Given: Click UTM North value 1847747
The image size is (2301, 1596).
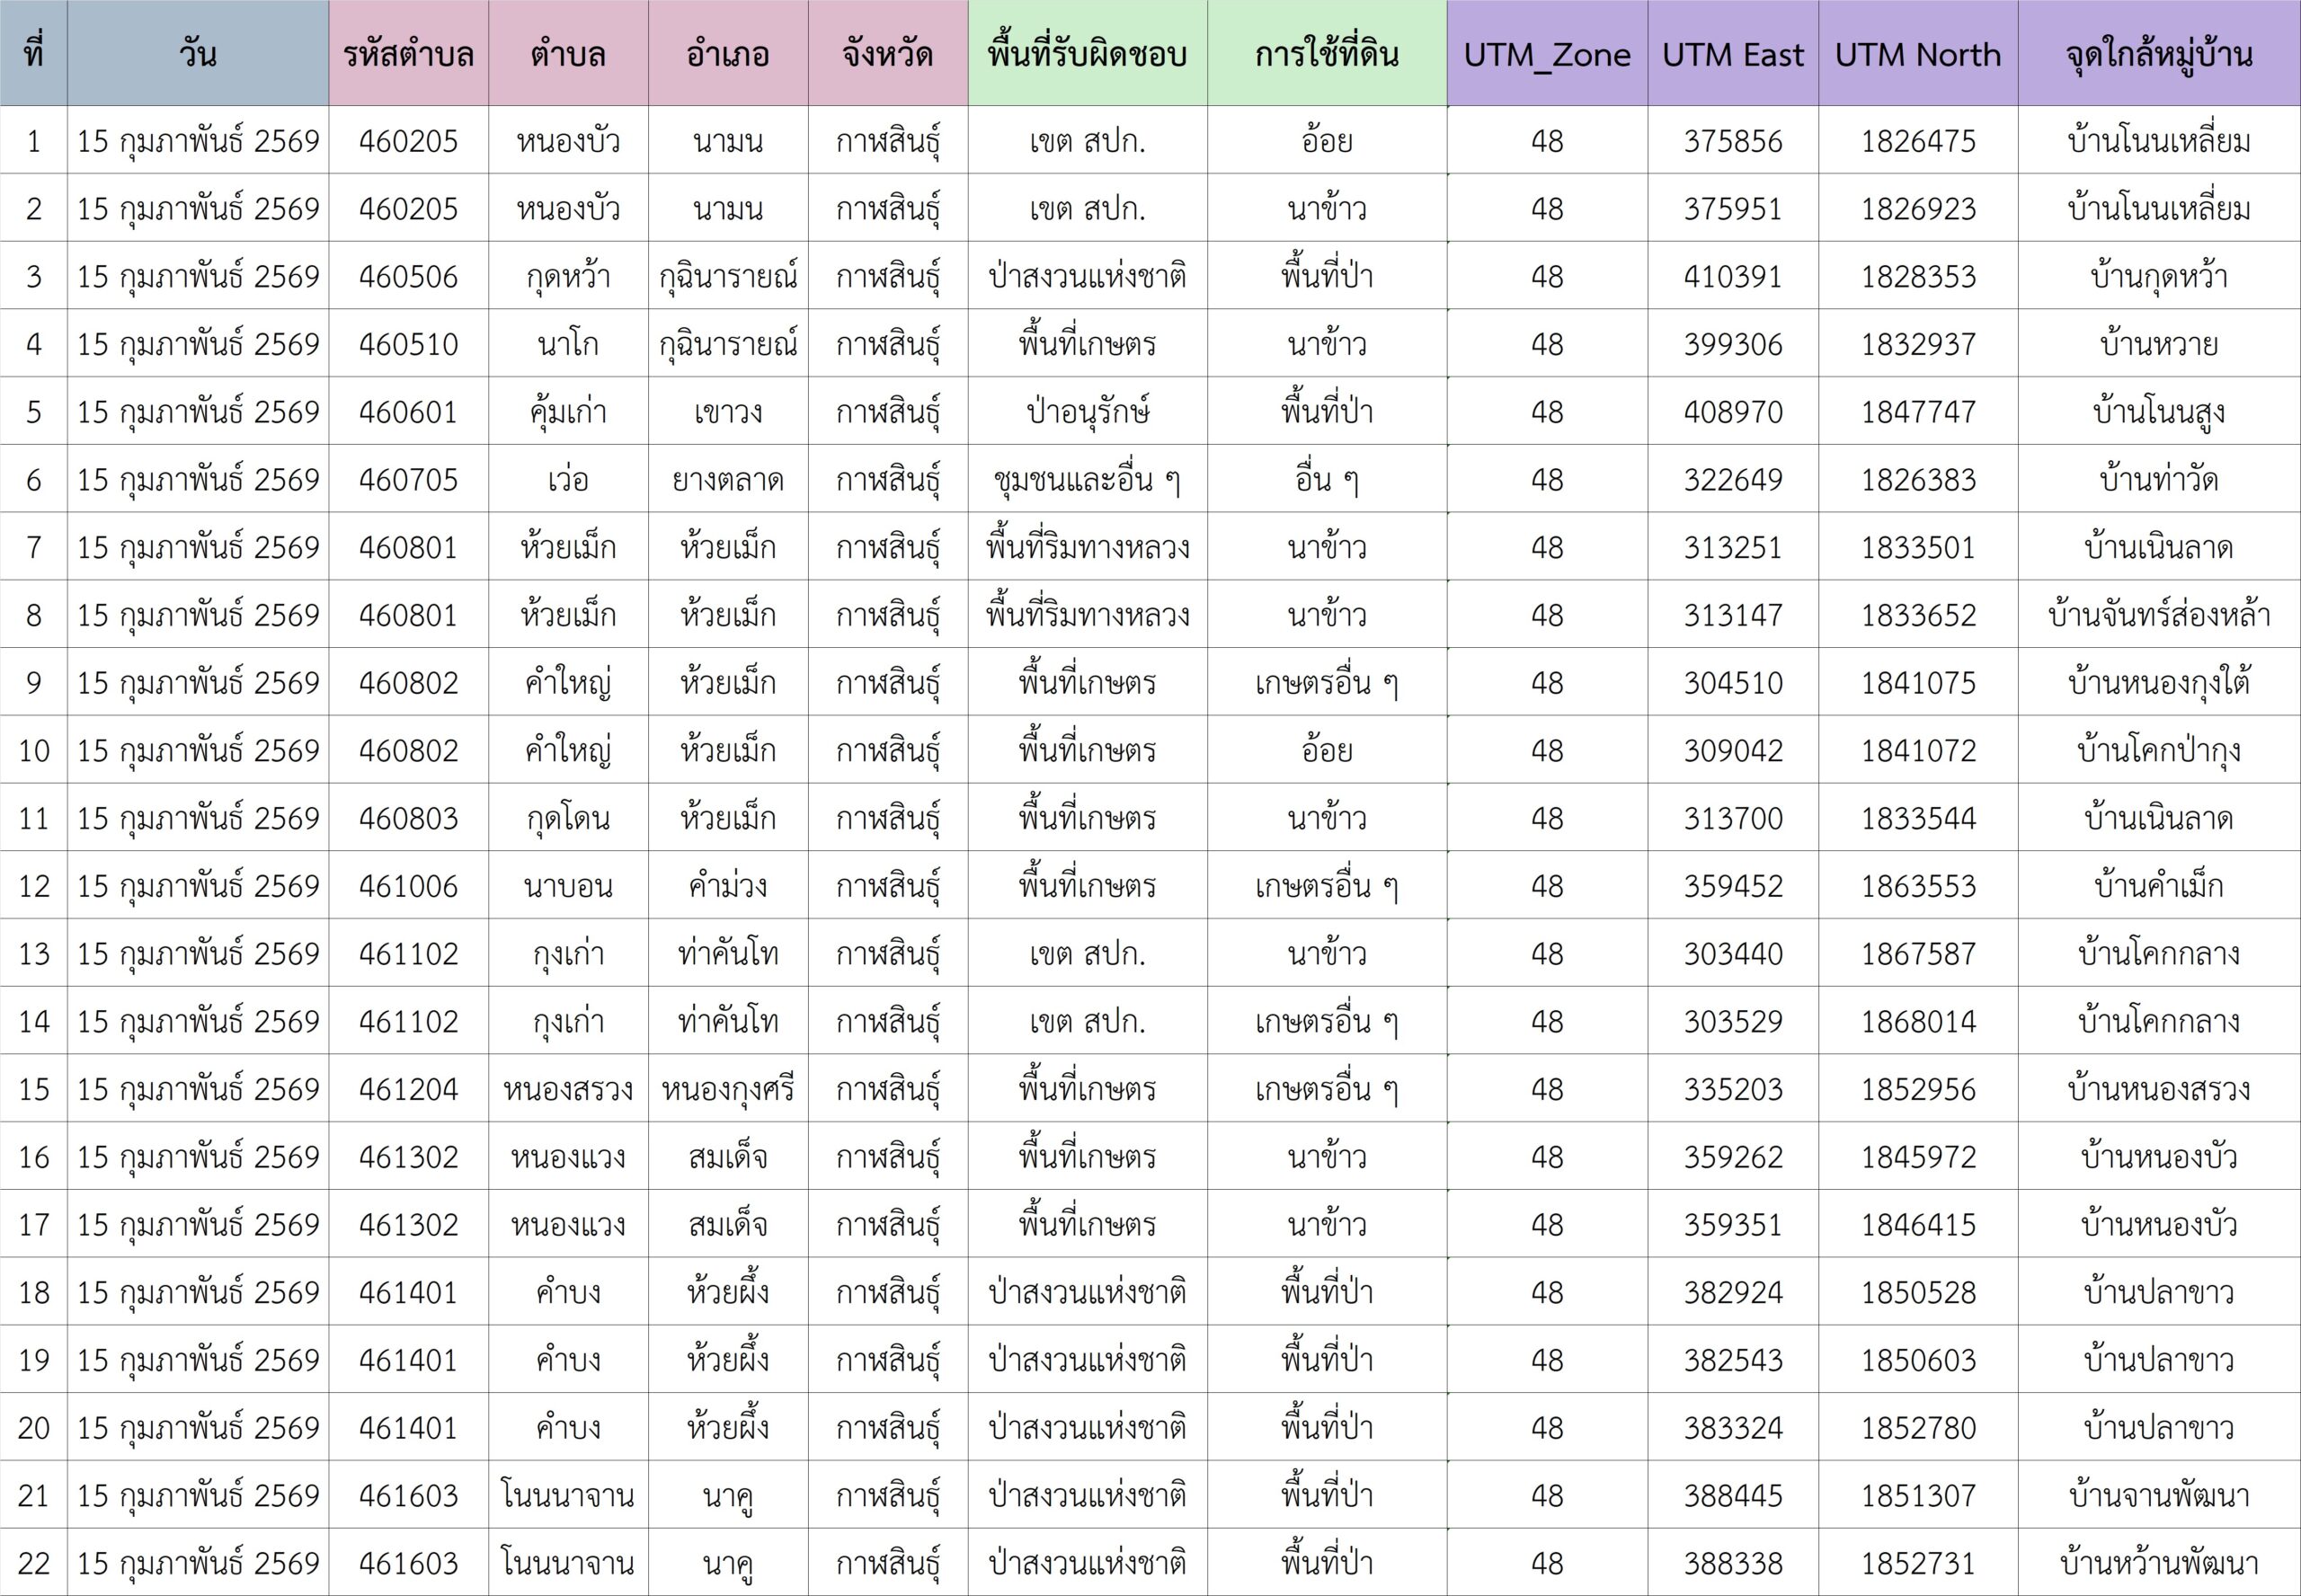Looking at the screenshot, I should pyautogui.click(x=1917, y=411).
